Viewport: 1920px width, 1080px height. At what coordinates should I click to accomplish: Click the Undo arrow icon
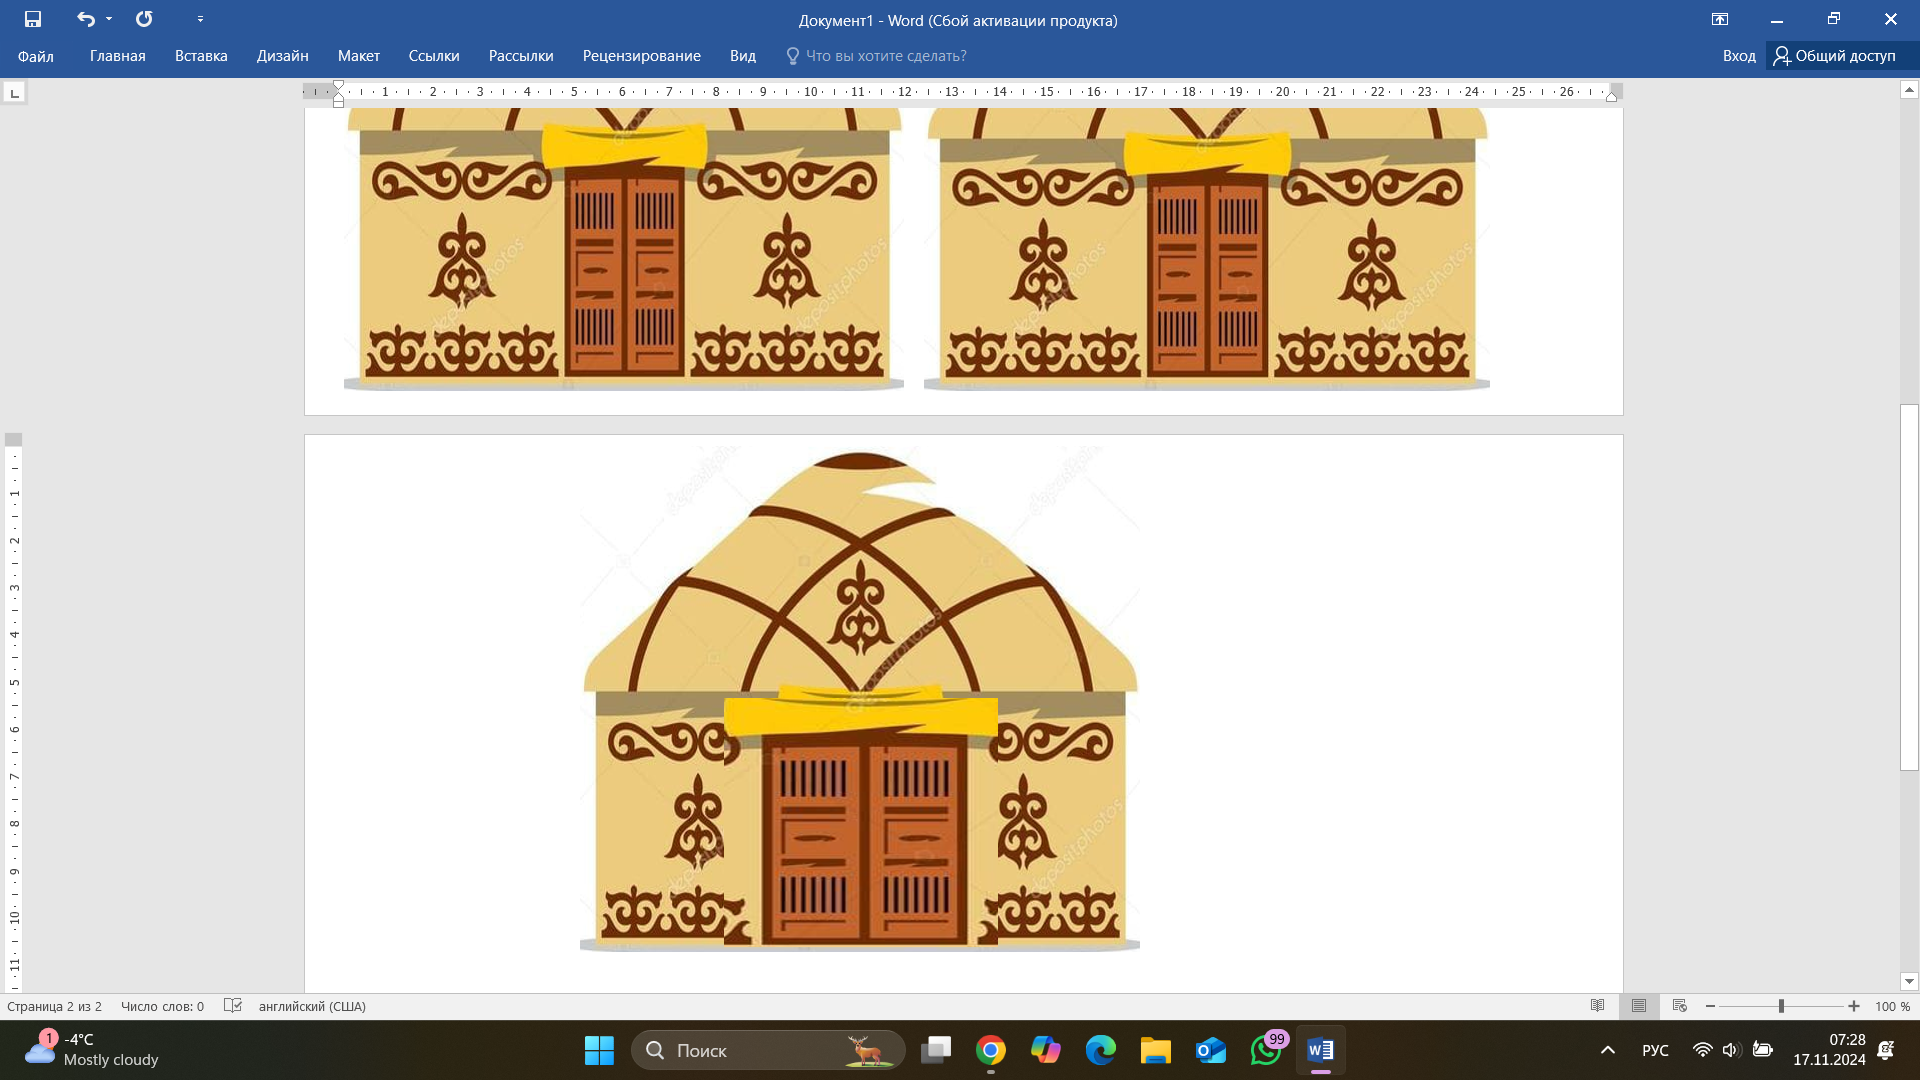click(x=86, y=19)
